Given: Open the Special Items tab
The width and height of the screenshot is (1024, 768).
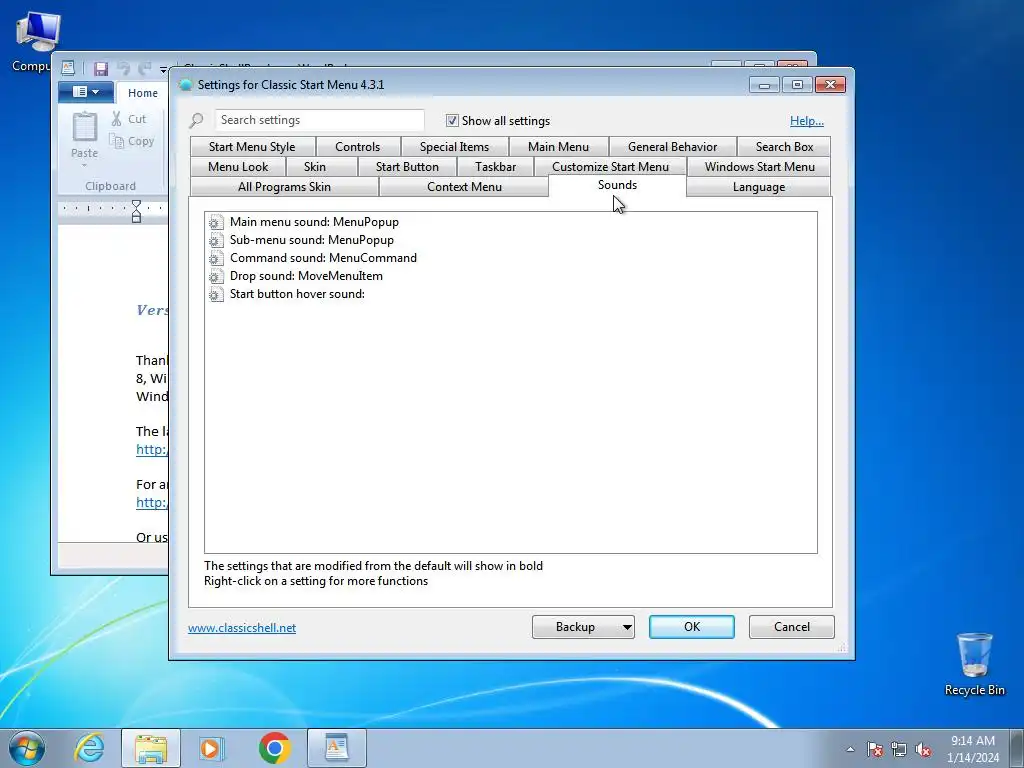Looking at the screenshot, I should click(455, 147).
